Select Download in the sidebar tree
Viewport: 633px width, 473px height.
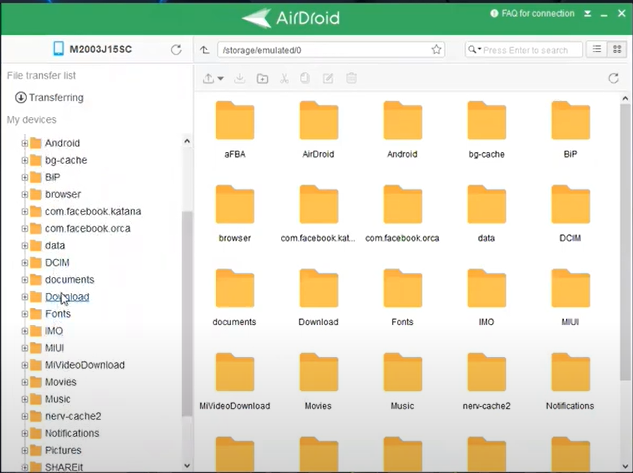pyautogui.click(x=67, y=297)
